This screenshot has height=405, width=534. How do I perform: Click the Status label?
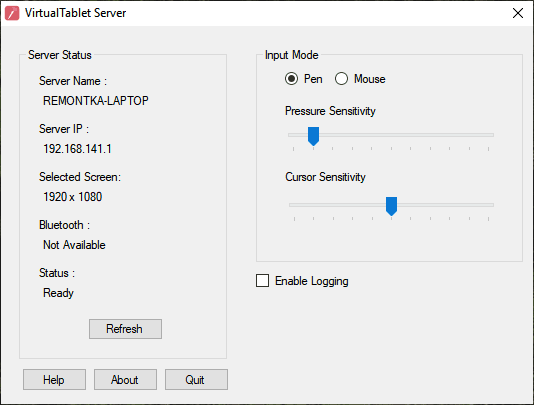pyautogui.click(x=57, y=273)
